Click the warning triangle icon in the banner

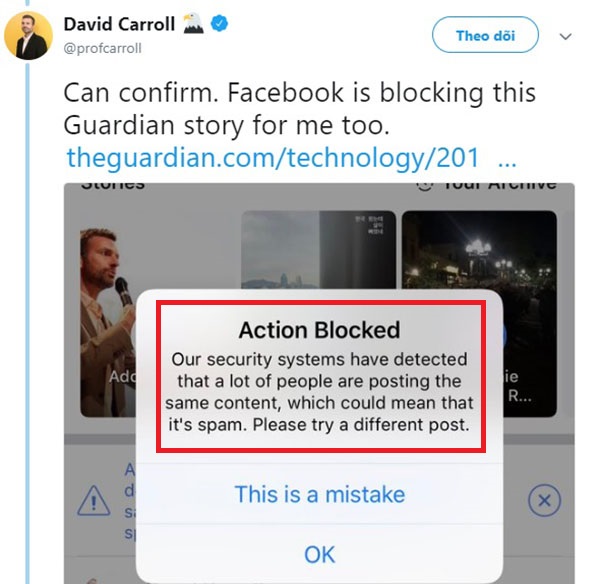94,501
